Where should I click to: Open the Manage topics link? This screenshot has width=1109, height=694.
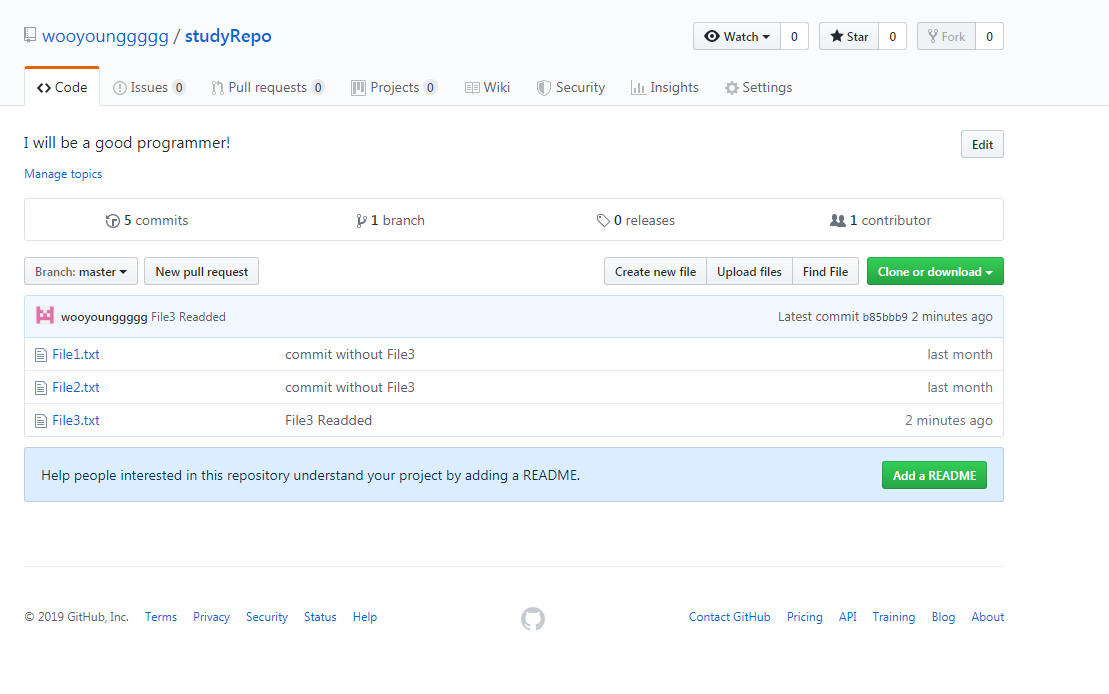(63, 174)
